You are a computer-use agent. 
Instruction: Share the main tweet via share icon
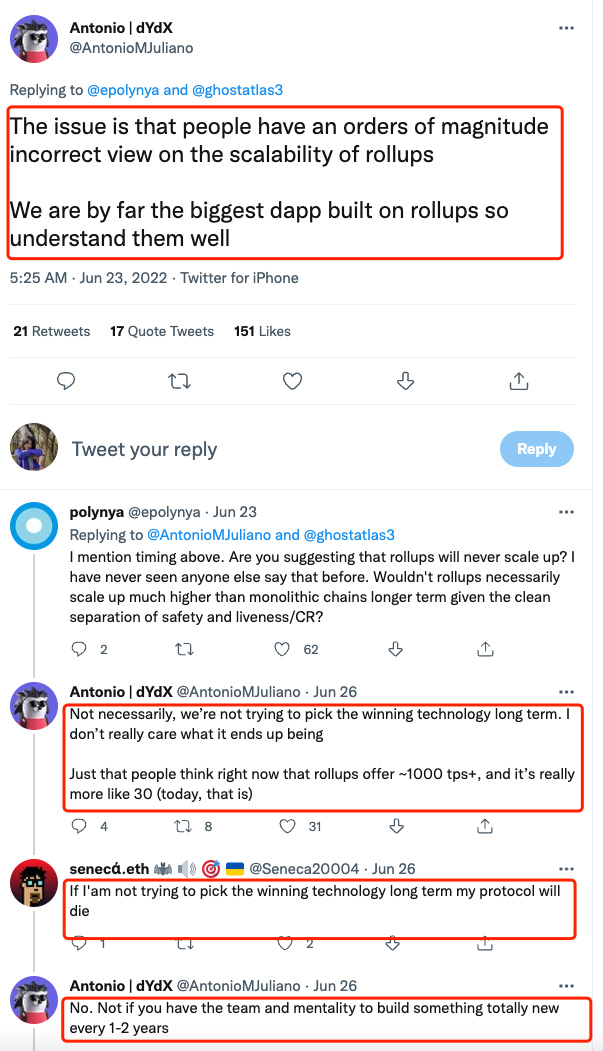518,381
